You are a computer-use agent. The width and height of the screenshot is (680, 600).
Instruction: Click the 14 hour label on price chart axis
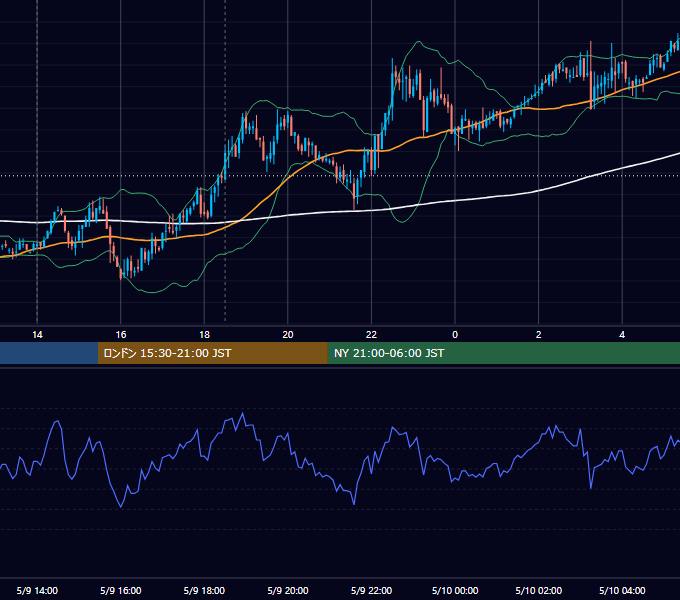[x=37, y=335]
